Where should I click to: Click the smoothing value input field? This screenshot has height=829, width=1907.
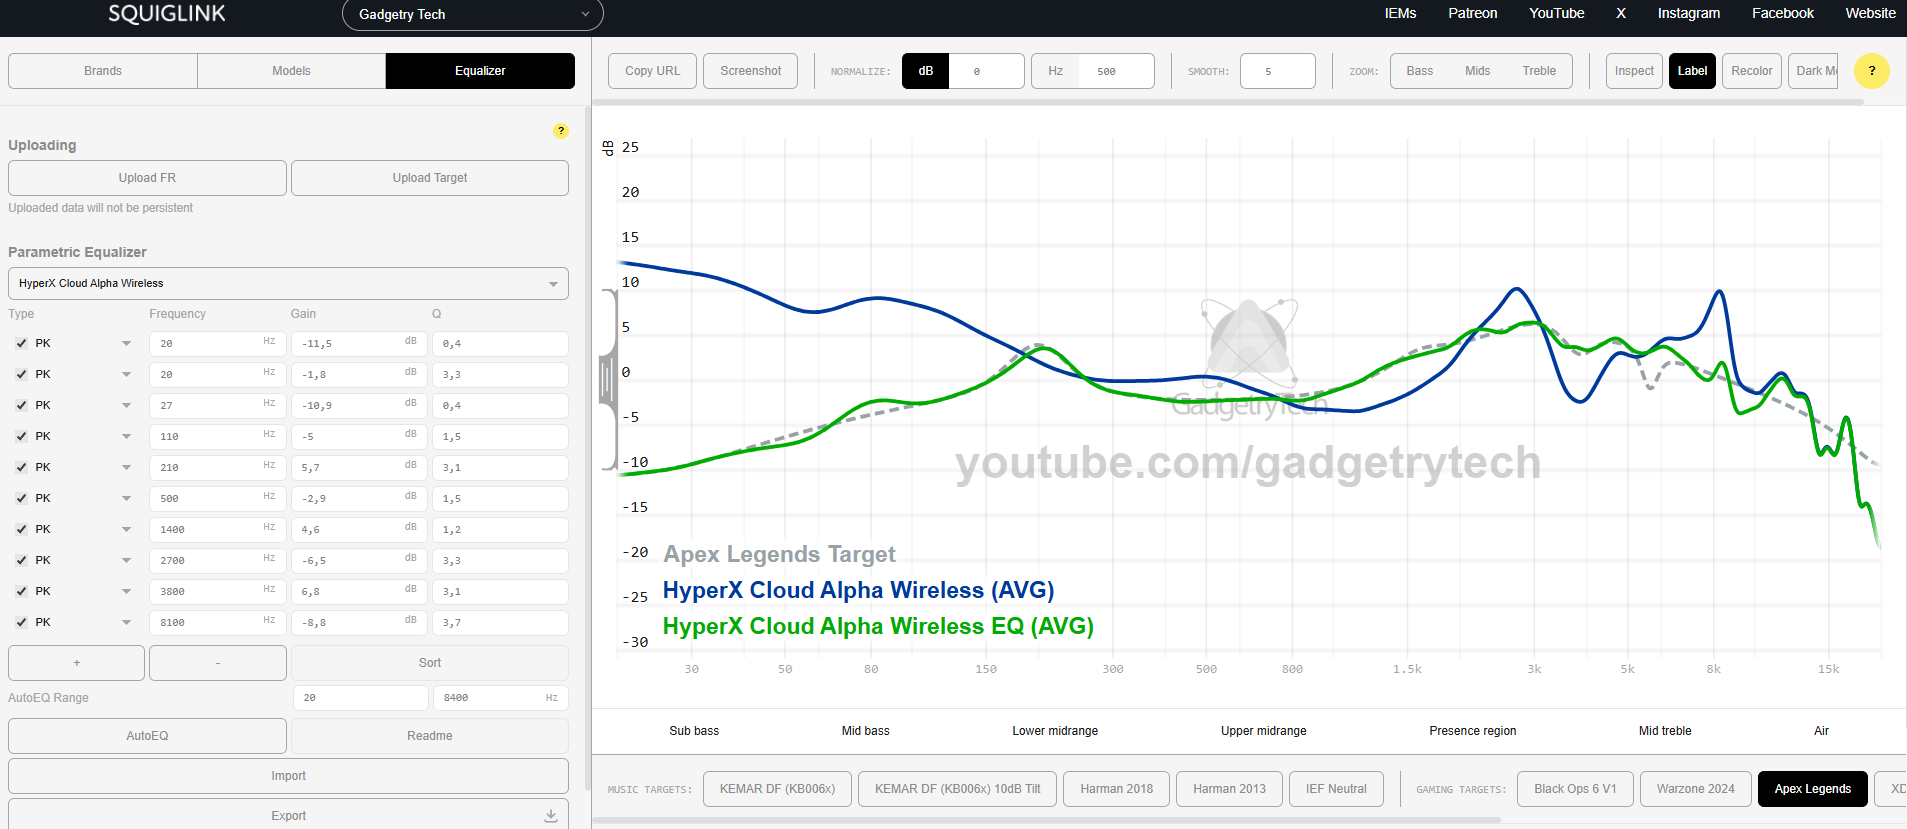[1278, 71]
